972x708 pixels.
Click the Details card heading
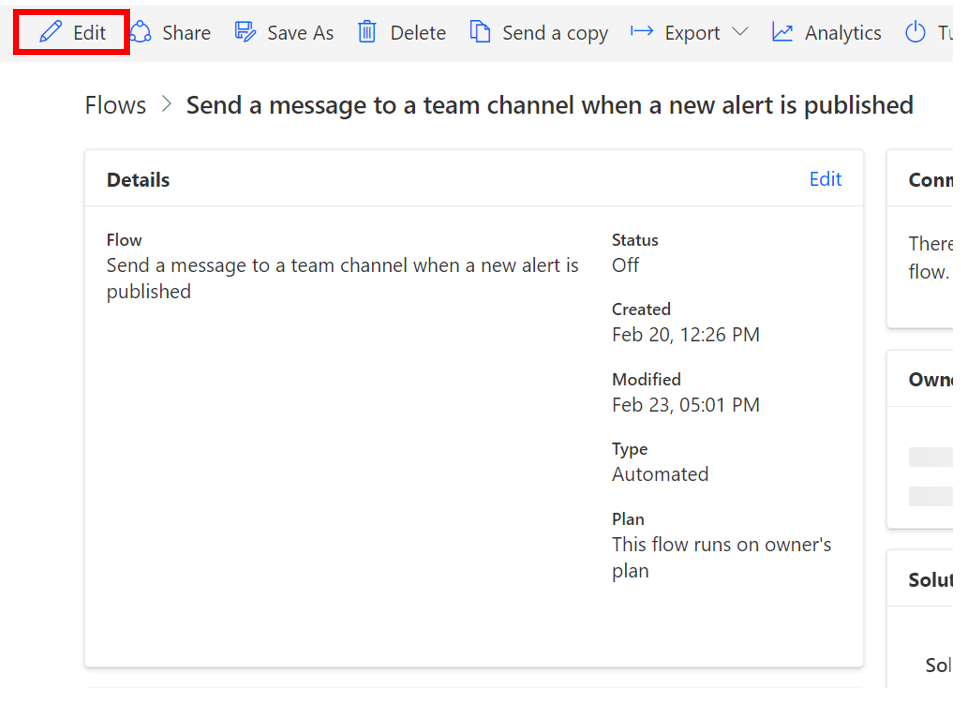point(138,180)
